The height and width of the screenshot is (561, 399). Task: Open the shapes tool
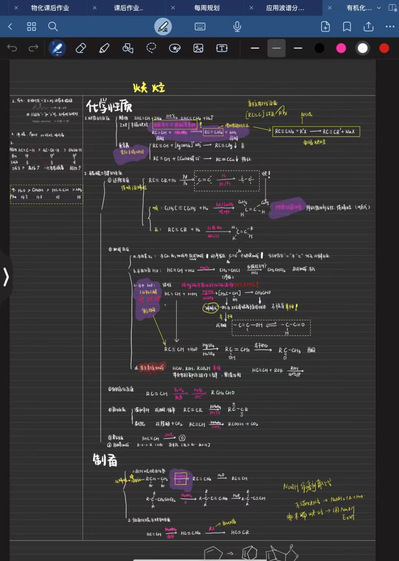[128, 48]
